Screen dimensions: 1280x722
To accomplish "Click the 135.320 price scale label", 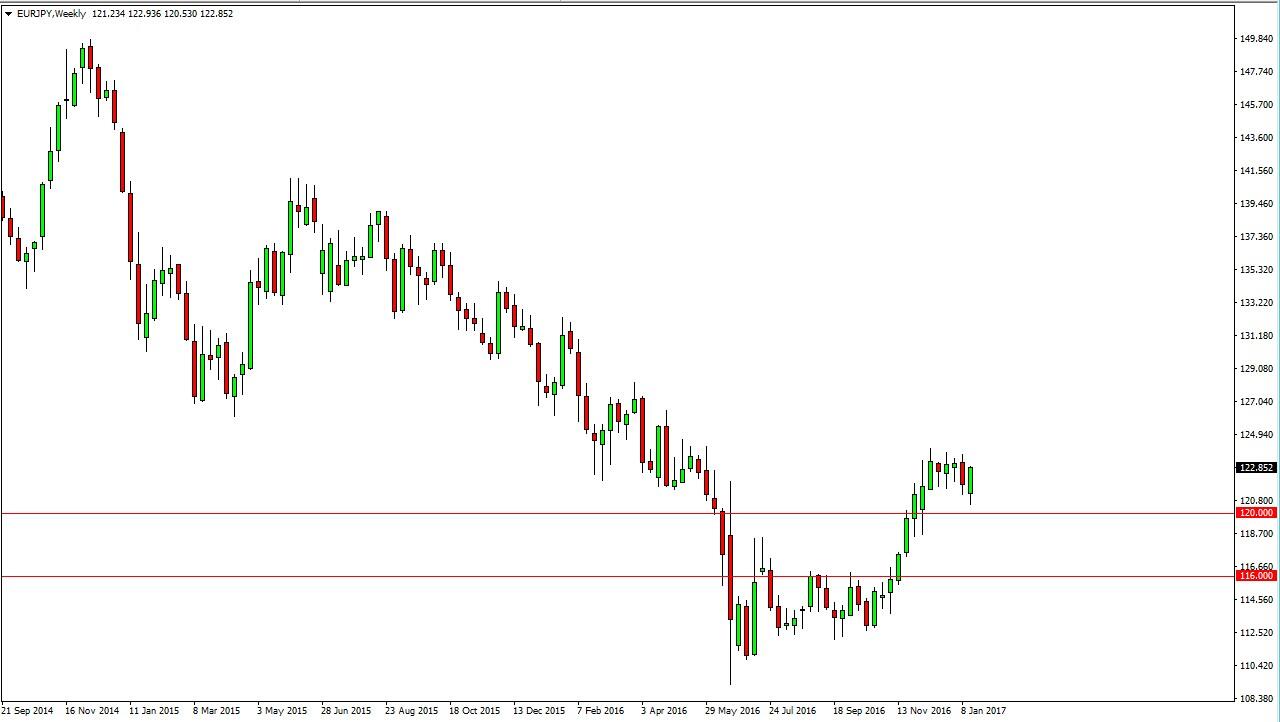I will coord(1255,270).
